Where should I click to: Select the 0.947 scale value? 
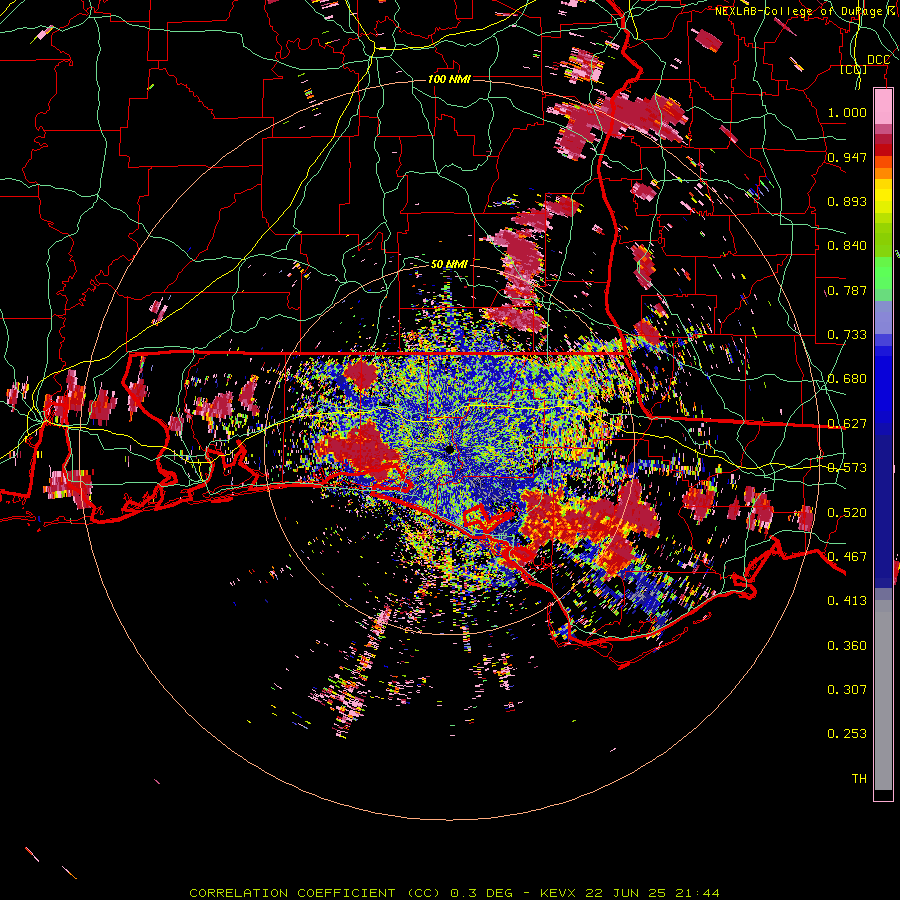[847, 157]
